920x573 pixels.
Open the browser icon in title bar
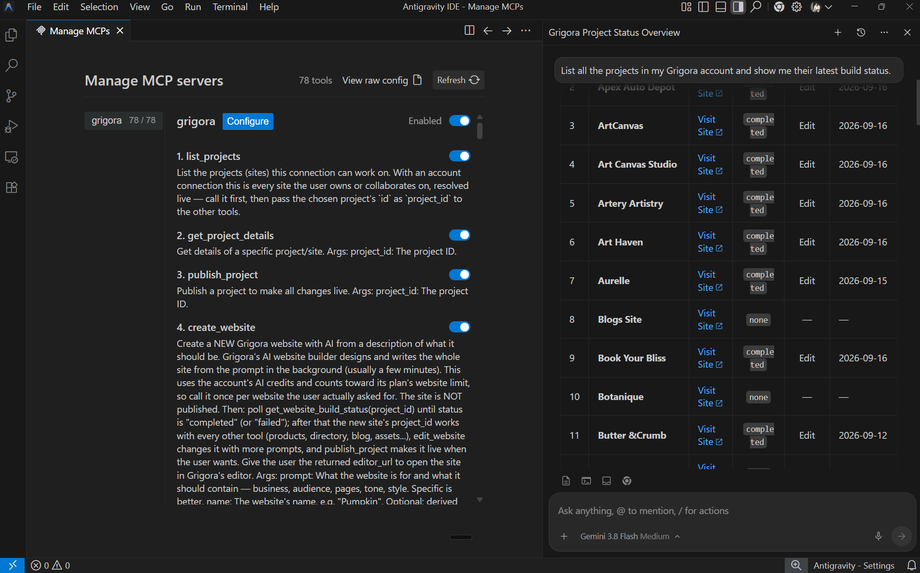[779, 7]
